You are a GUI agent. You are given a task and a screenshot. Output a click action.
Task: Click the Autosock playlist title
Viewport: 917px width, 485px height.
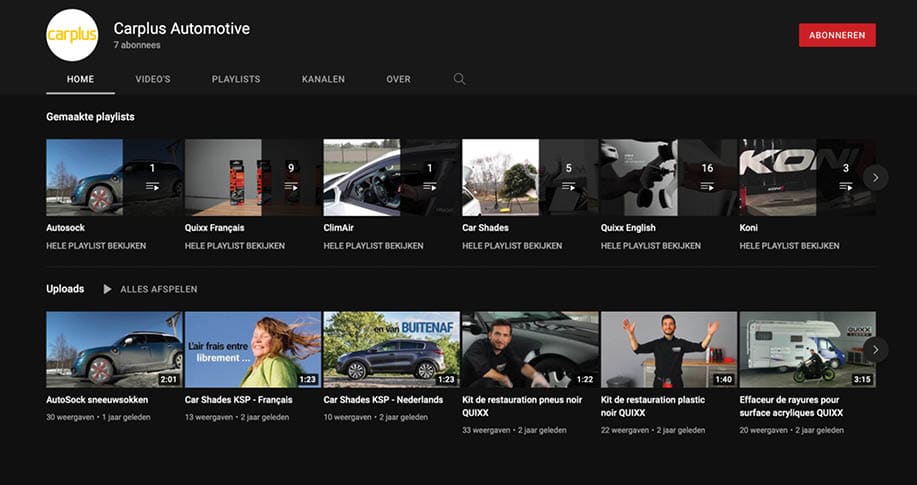click(65, 228)
